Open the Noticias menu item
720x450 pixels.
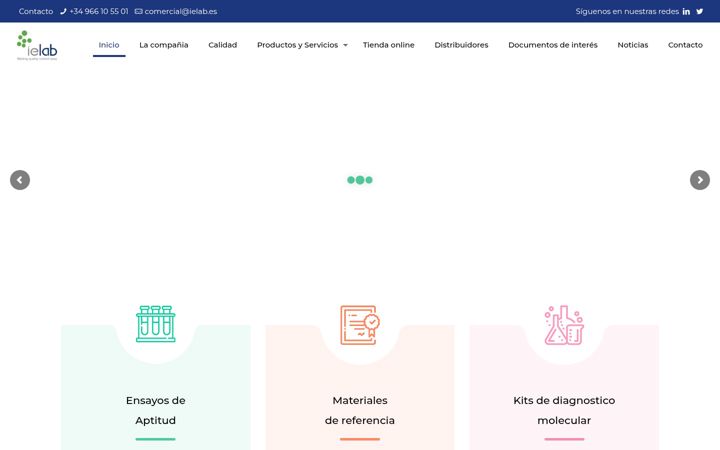pos(633,45)
